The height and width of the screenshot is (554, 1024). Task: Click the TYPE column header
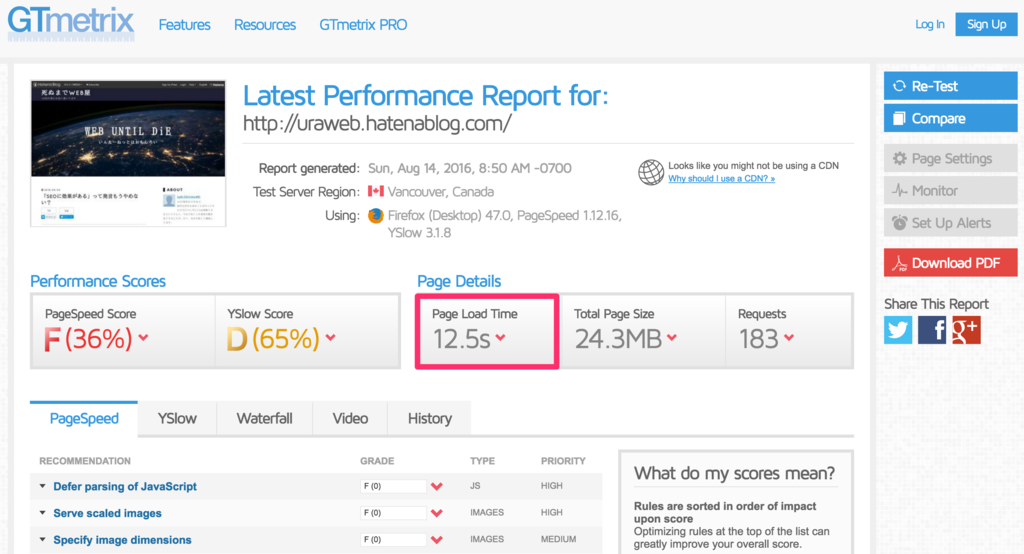(x=482, y=461)
